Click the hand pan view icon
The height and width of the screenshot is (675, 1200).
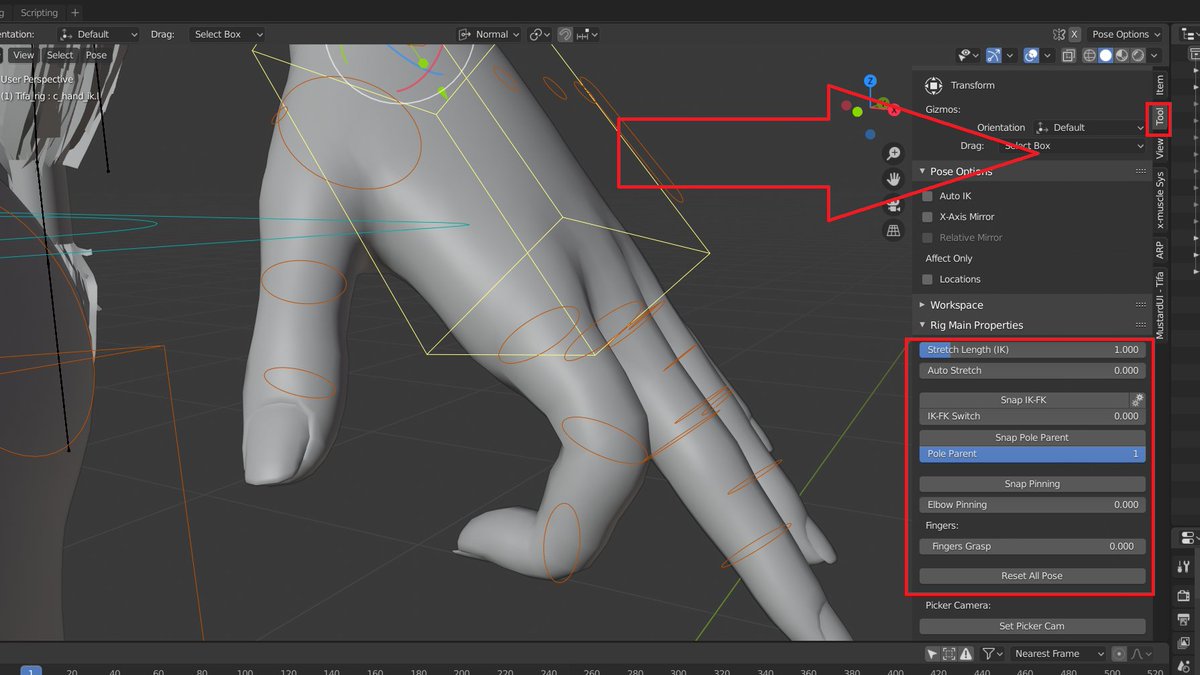894,179
